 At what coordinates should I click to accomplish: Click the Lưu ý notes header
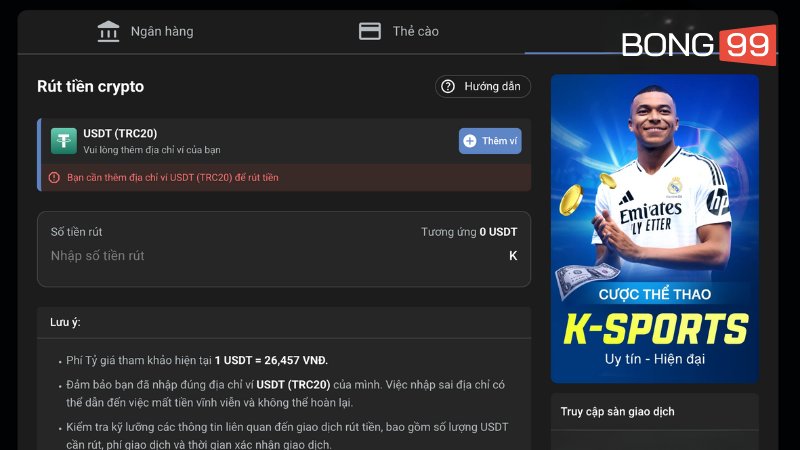click(x=65, y=322)
